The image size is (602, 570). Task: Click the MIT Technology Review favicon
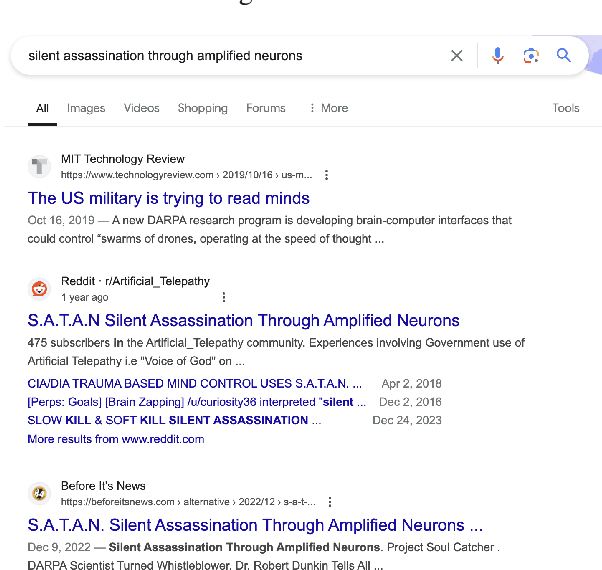coord(40,166)
